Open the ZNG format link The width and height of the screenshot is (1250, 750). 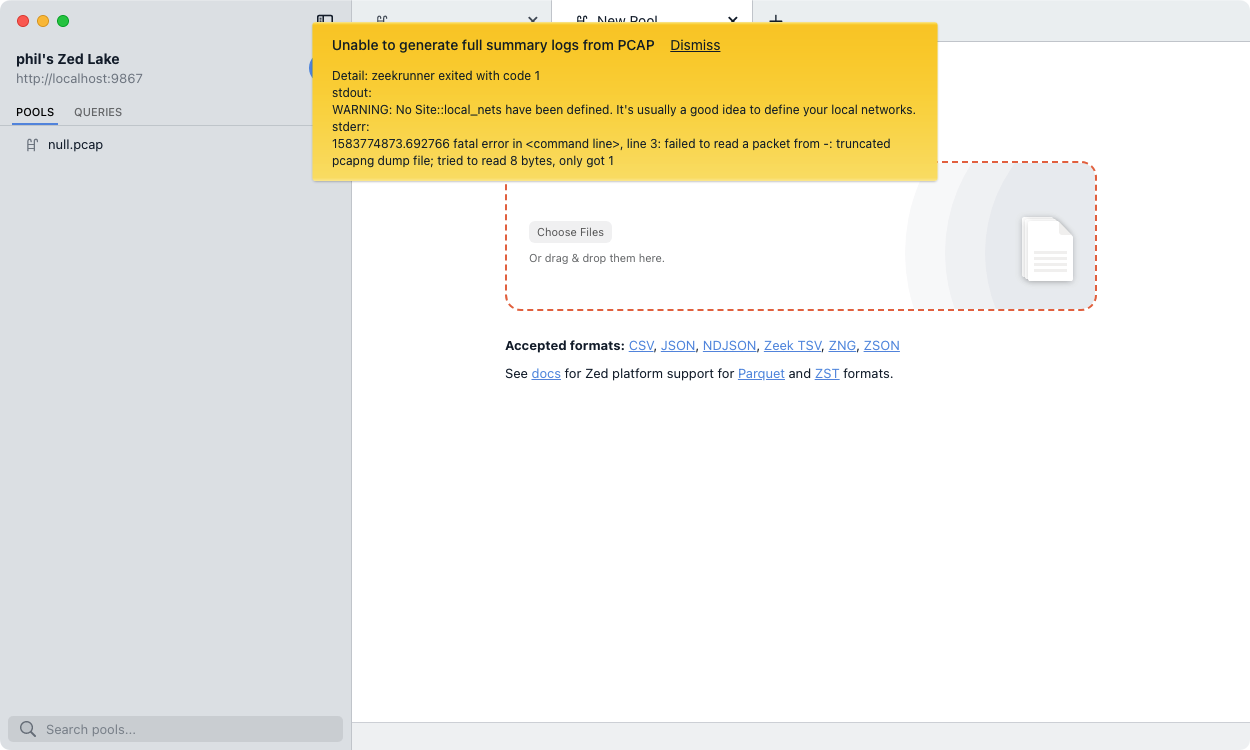coord(842,346)
